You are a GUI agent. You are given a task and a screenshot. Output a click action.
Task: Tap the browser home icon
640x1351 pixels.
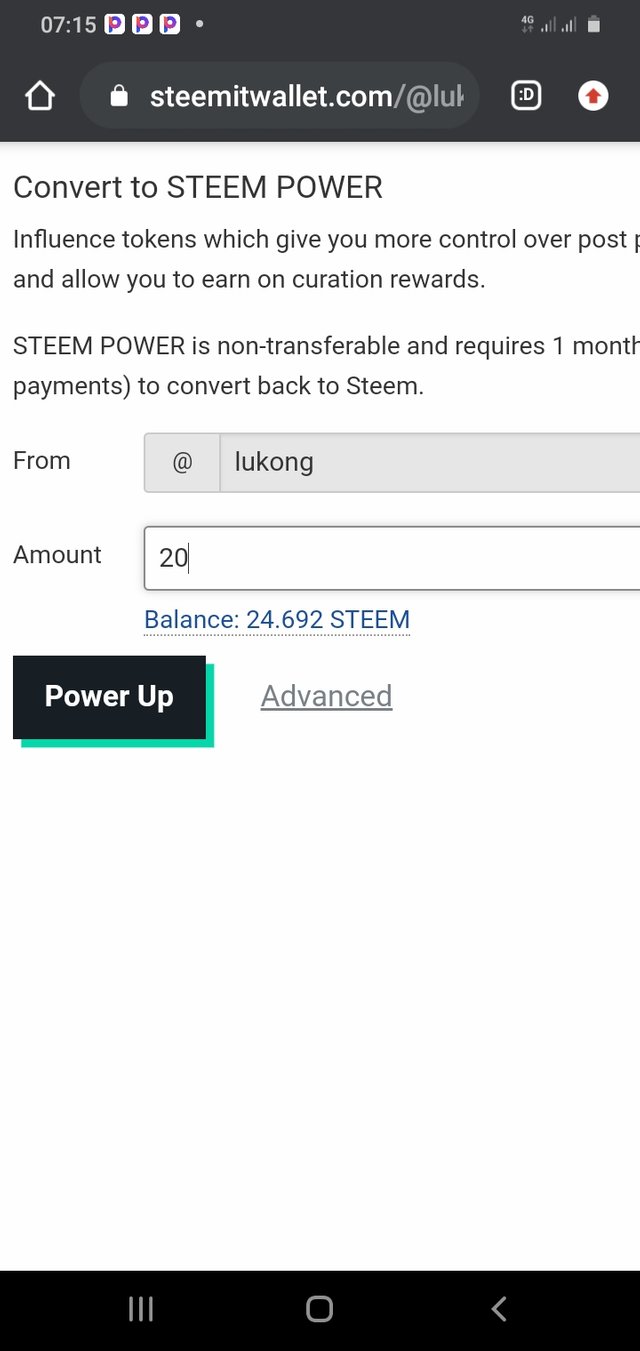tap(40, 95)
